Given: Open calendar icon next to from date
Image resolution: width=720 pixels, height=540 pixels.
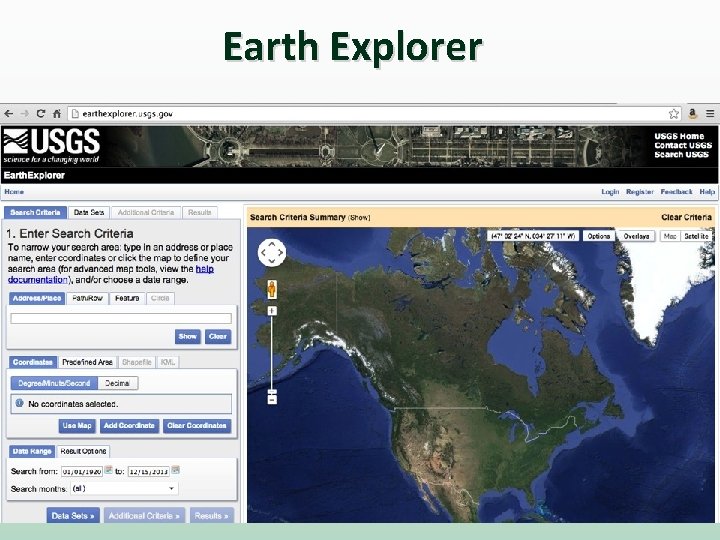Looking at the screenshot, I should click(x=108, y=470).
